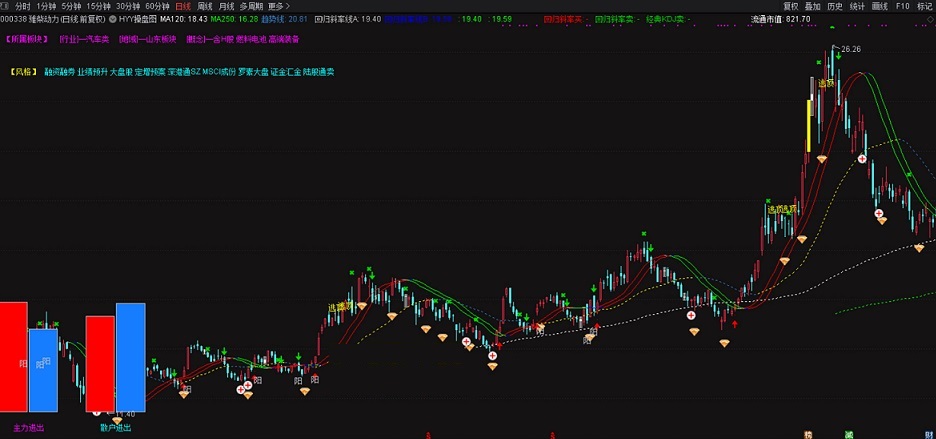Switch to the 月线 monthly chart
The image size is (936, 439).
tap(226, 7)
